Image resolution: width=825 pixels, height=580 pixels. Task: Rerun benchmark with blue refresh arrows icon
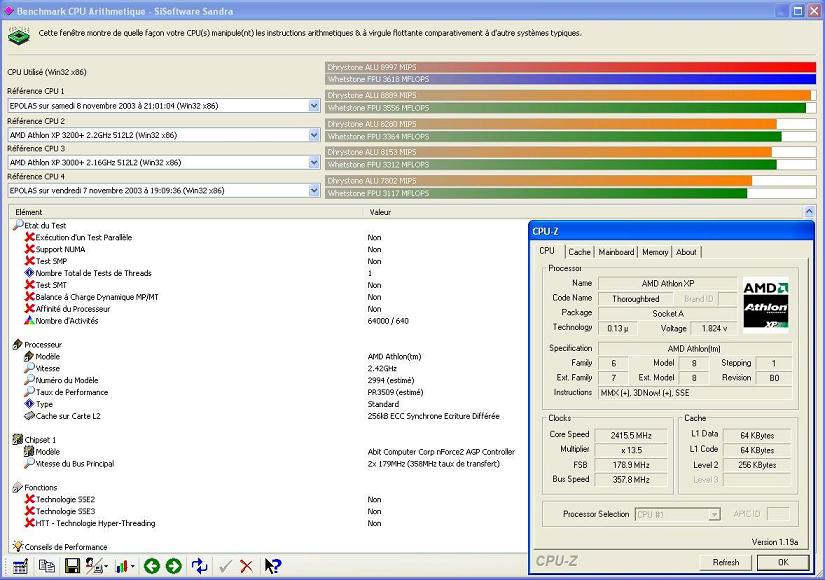click(200, 566)
